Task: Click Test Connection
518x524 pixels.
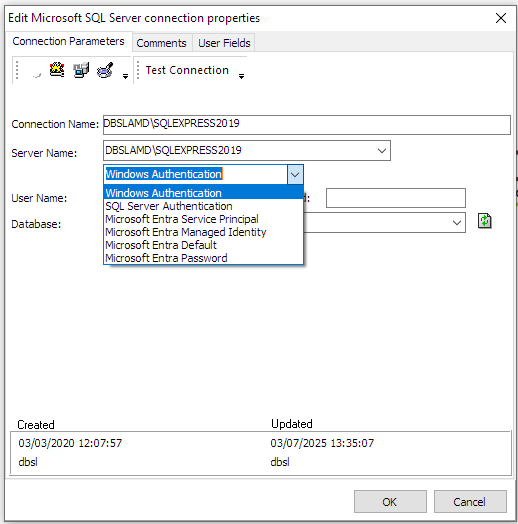Action: pyautogui.click(x=187, y=70)
